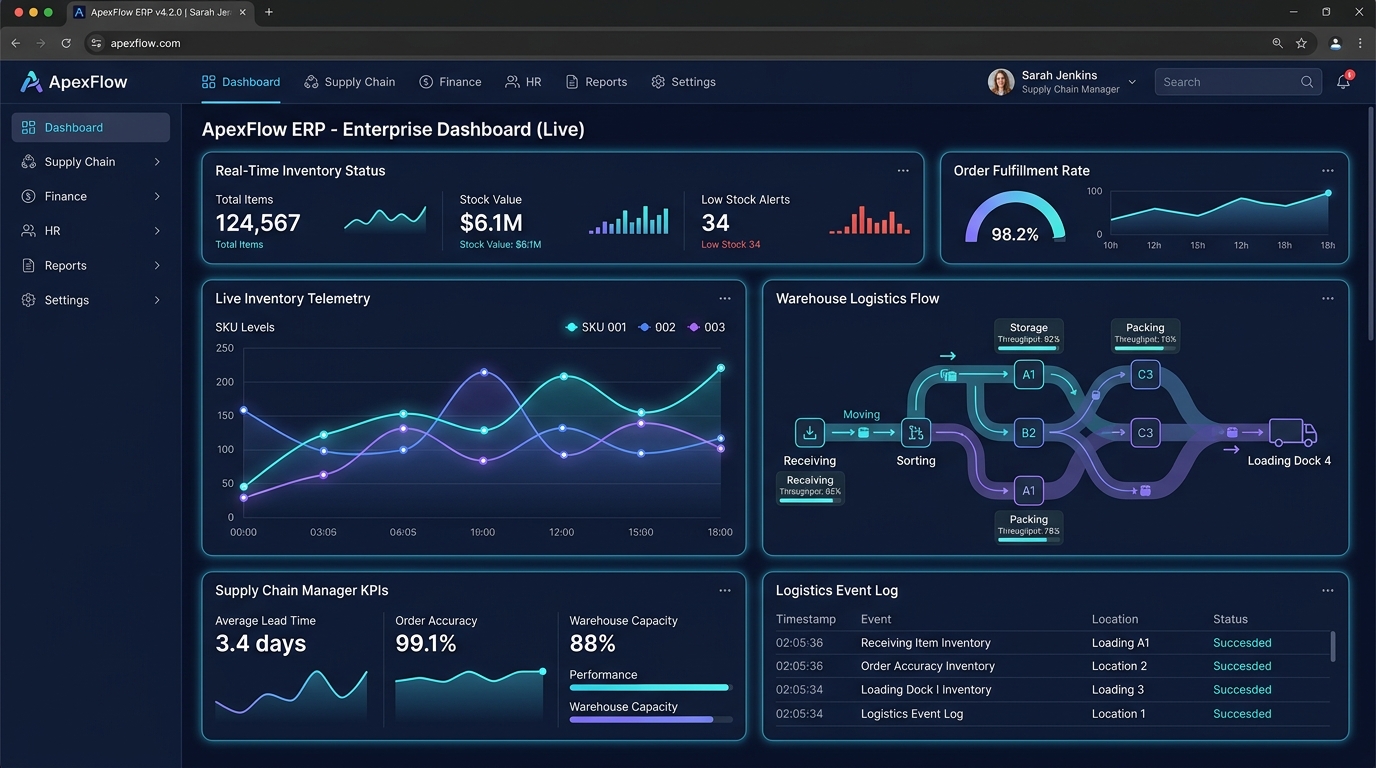Expand Settings sidebar chevron
The image size is (1376, 768).
pos(157,300)
